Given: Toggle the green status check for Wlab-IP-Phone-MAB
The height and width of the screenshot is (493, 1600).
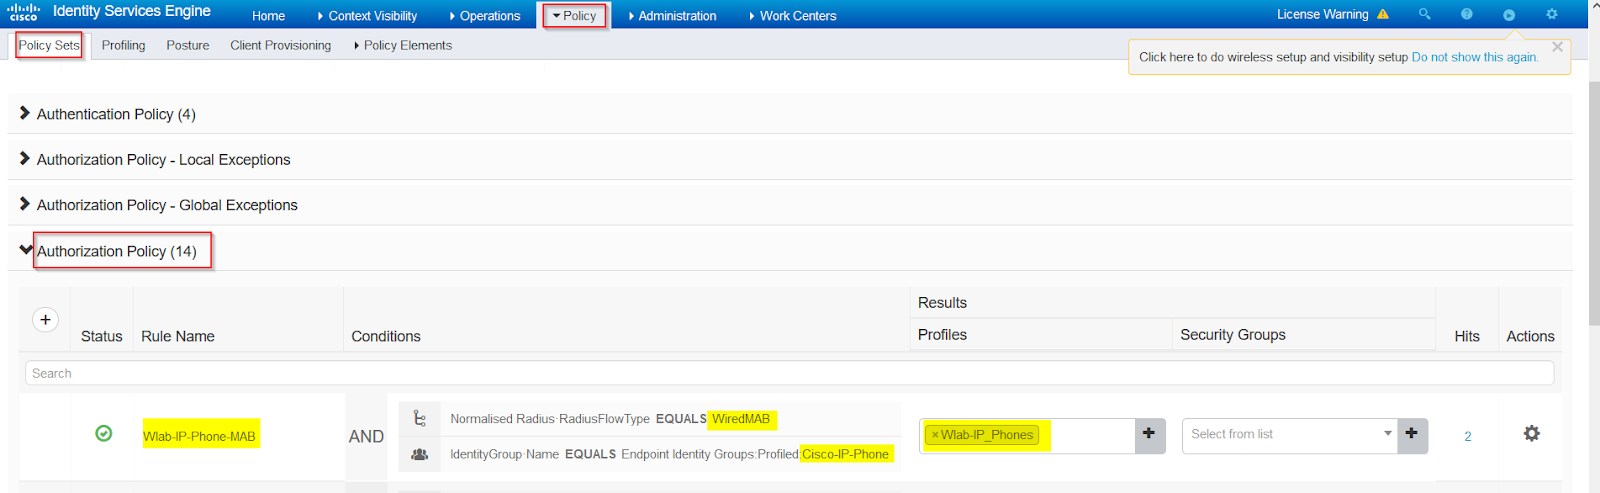Looking at the screenshot, I should tap(103, 433).
